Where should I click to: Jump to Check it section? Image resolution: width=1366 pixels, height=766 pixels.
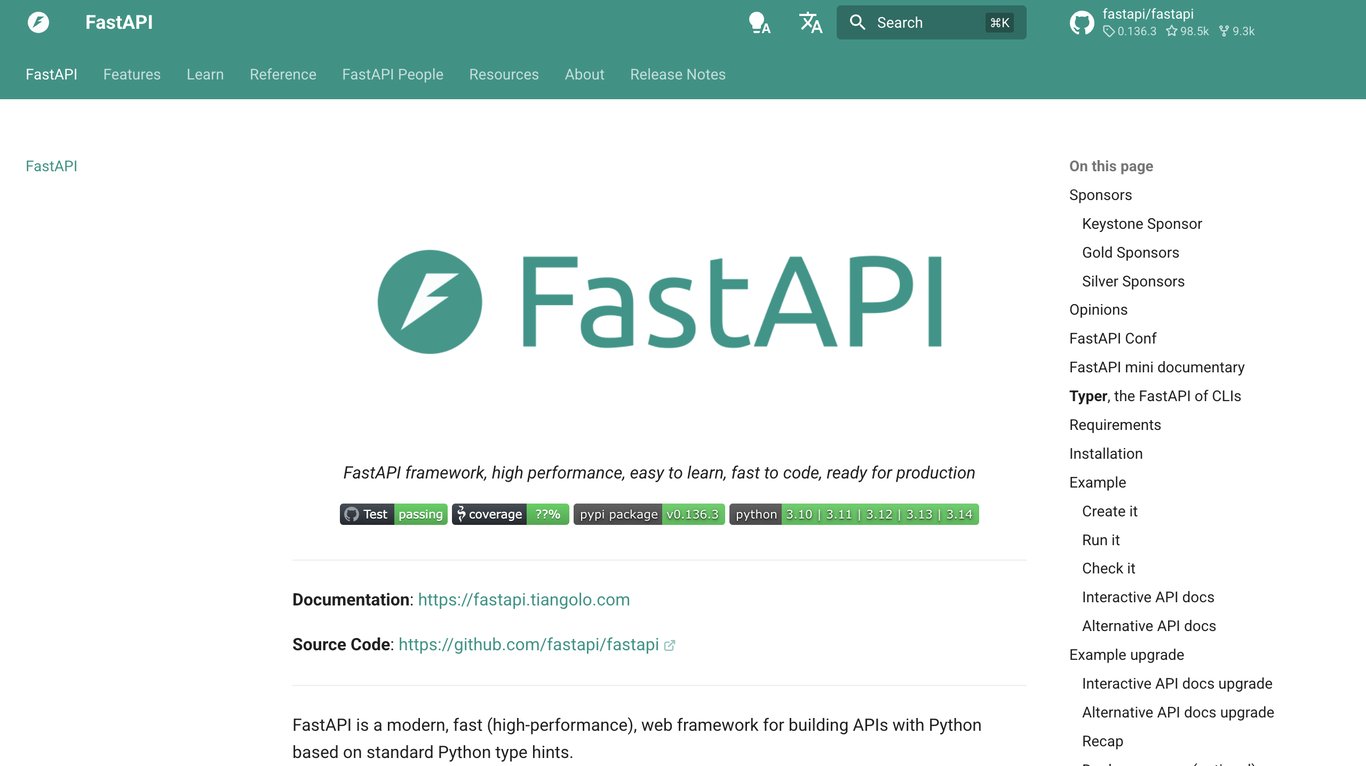coord(1109,568)
